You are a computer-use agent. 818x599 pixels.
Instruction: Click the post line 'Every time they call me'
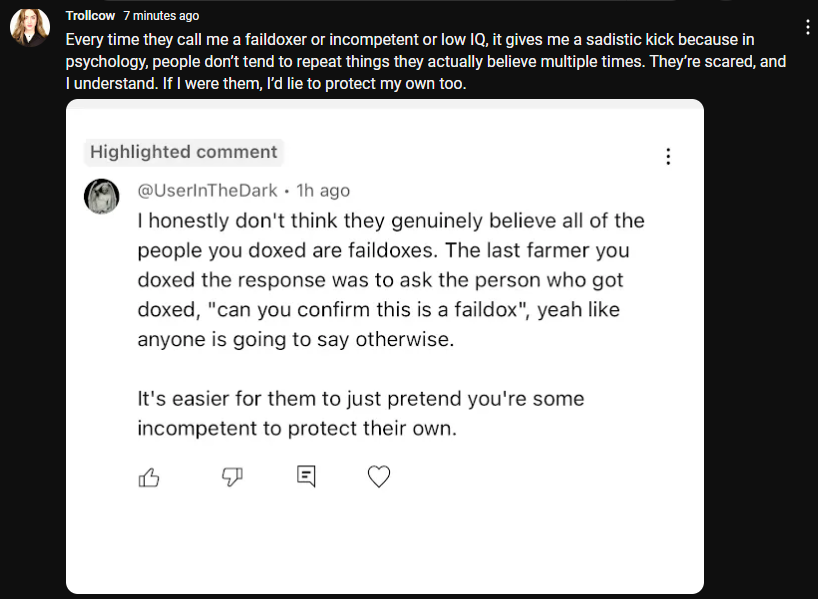[x=410, y=40]
